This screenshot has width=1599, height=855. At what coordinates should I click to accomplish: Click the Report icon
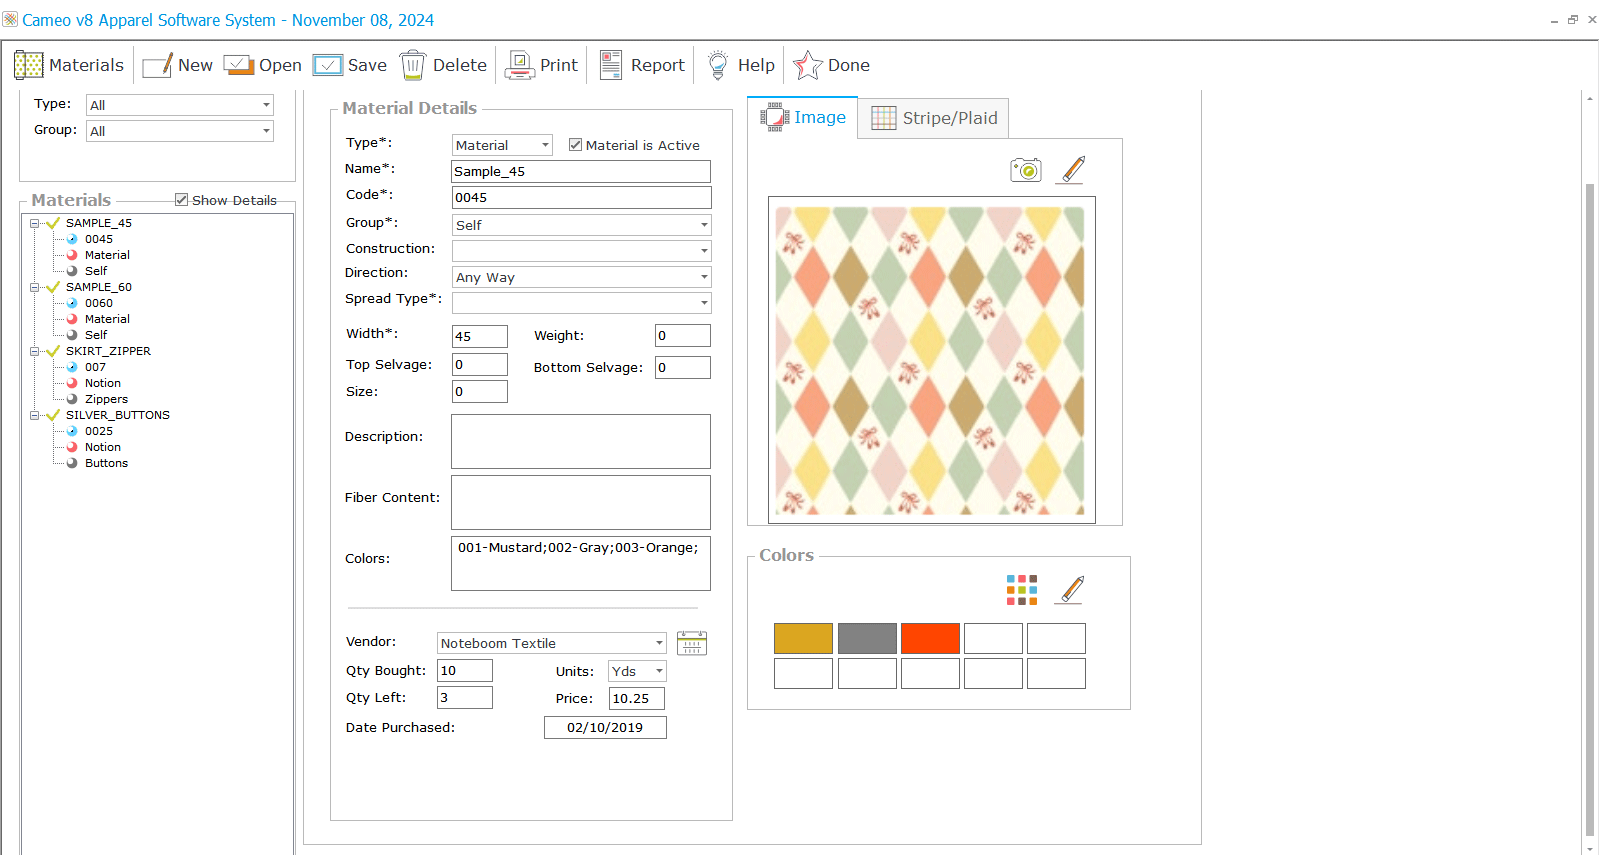coord(611,65)
